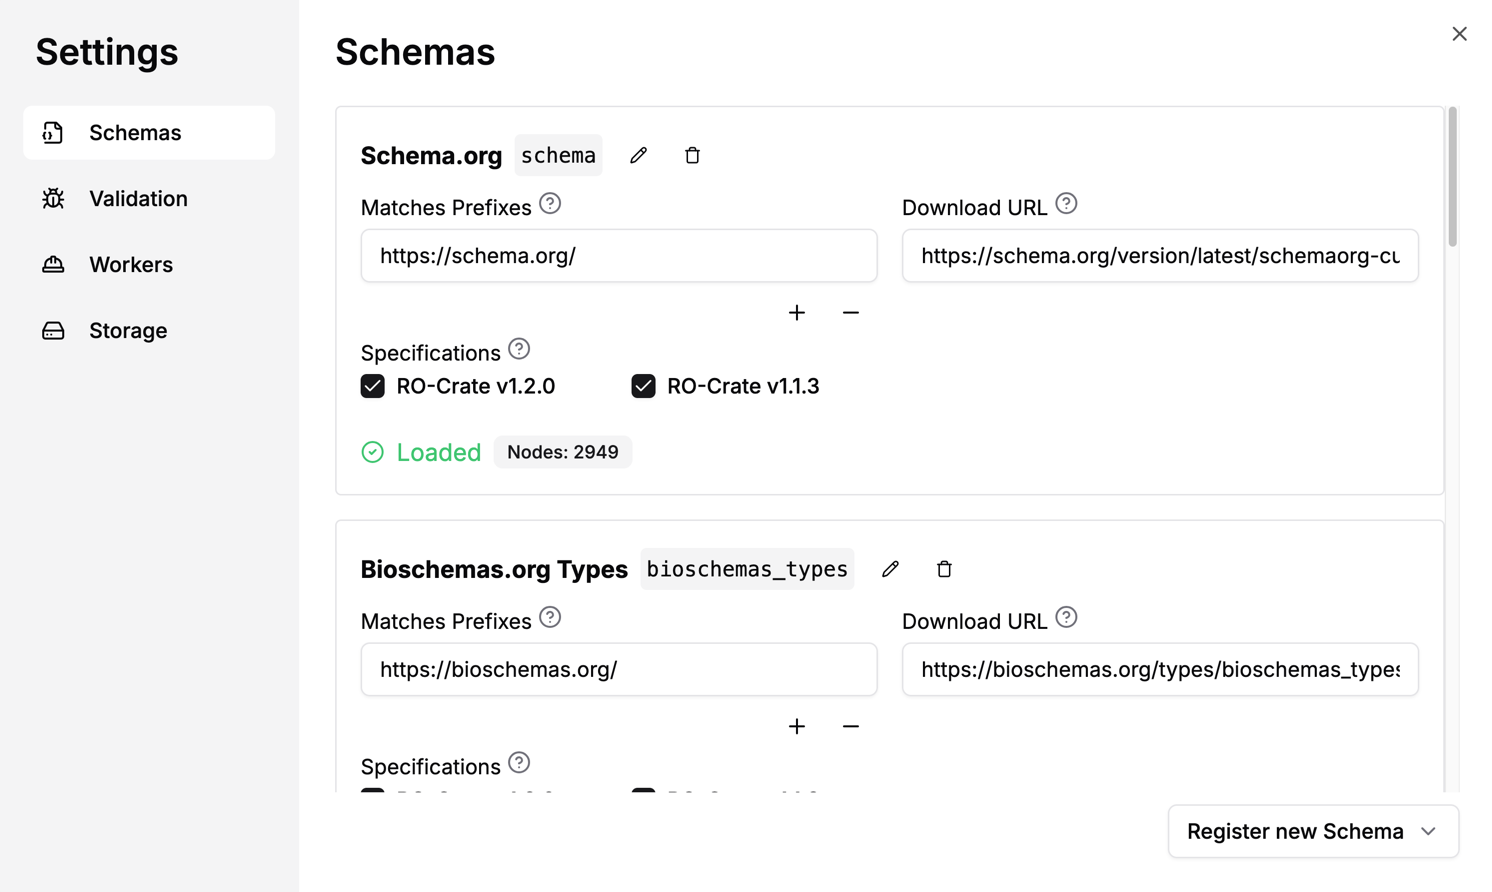Uncheck RO-Crate v1.2.0 for Schema.org
The height and width of the screenshot is (892, 1492).
[373, 386]
